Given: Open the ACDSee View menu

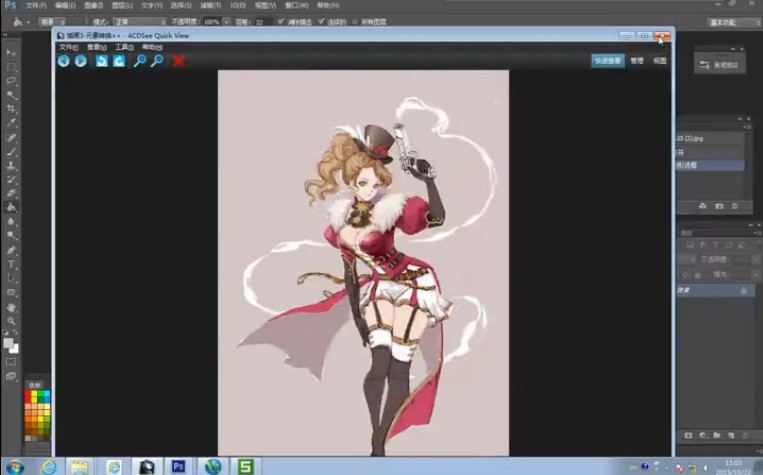Looking at the screenshot, I should (96, 47).
